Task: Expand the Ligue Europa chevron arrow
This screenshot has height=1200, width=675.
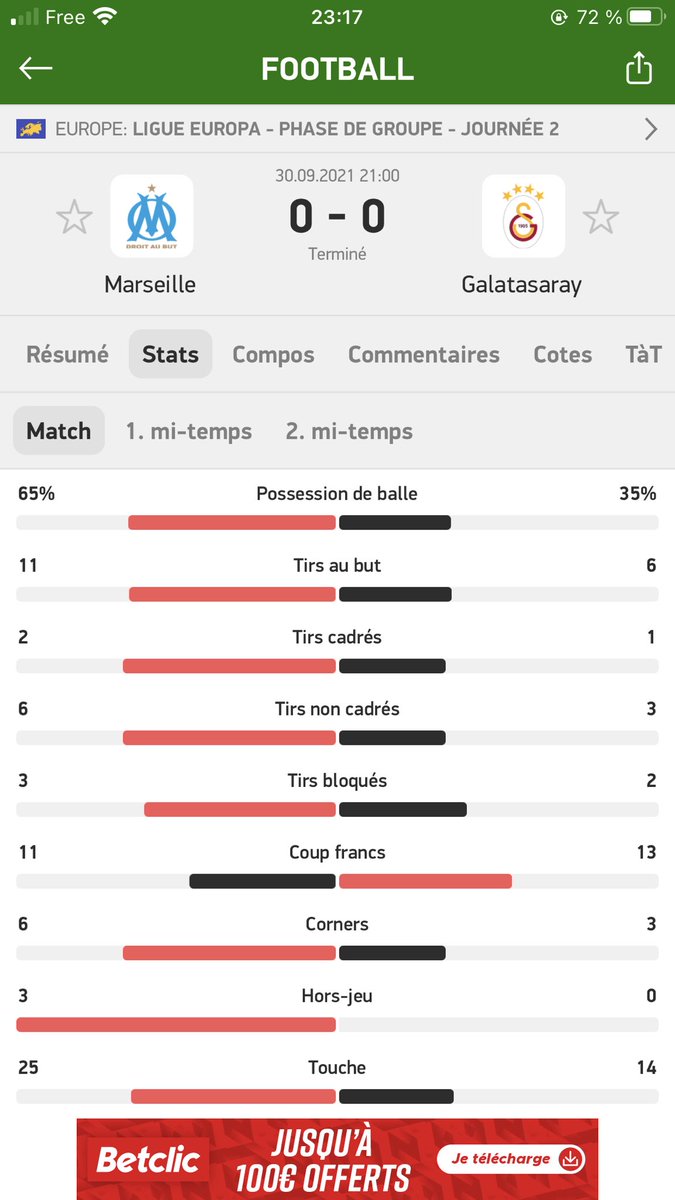Action: point(651,129)
